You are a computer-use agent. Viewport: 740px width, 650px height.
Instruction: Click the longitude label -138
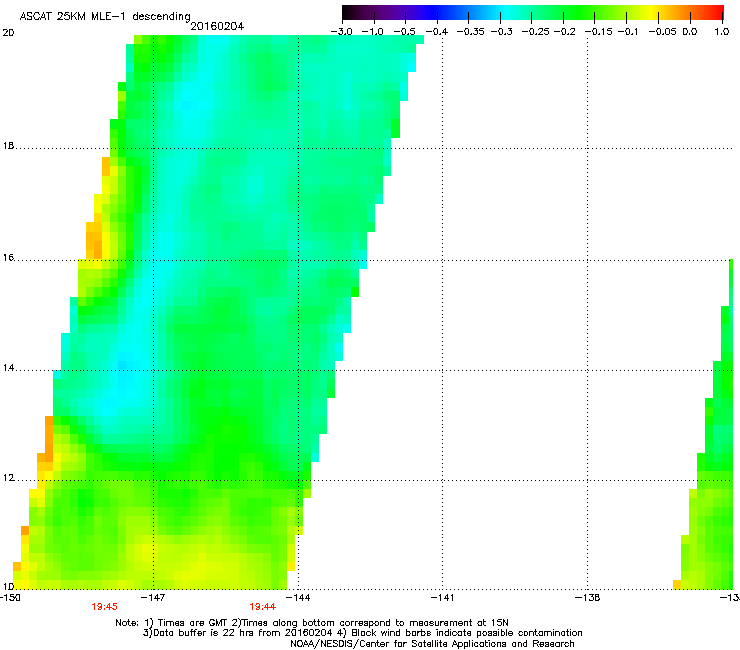[x=587, y=598]
